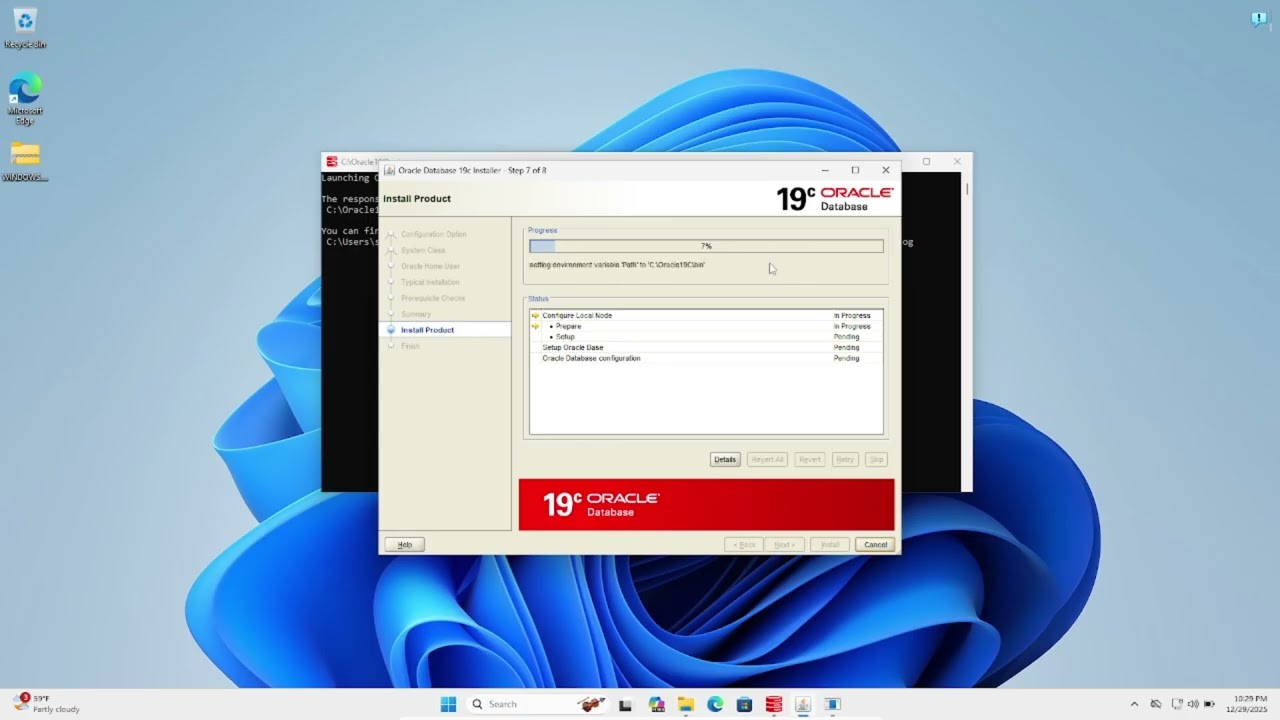This screenshot has height=720, width=1280.
Task: Click the Help button
Action: pos(404,544)
